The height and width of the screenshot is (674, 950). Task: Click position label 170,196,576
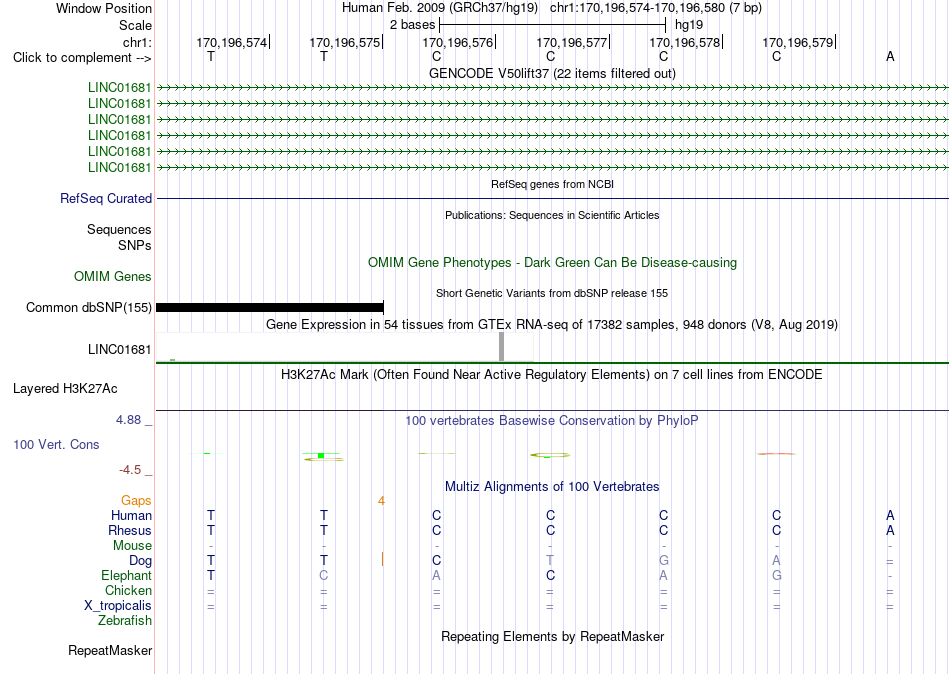[457, 42]
